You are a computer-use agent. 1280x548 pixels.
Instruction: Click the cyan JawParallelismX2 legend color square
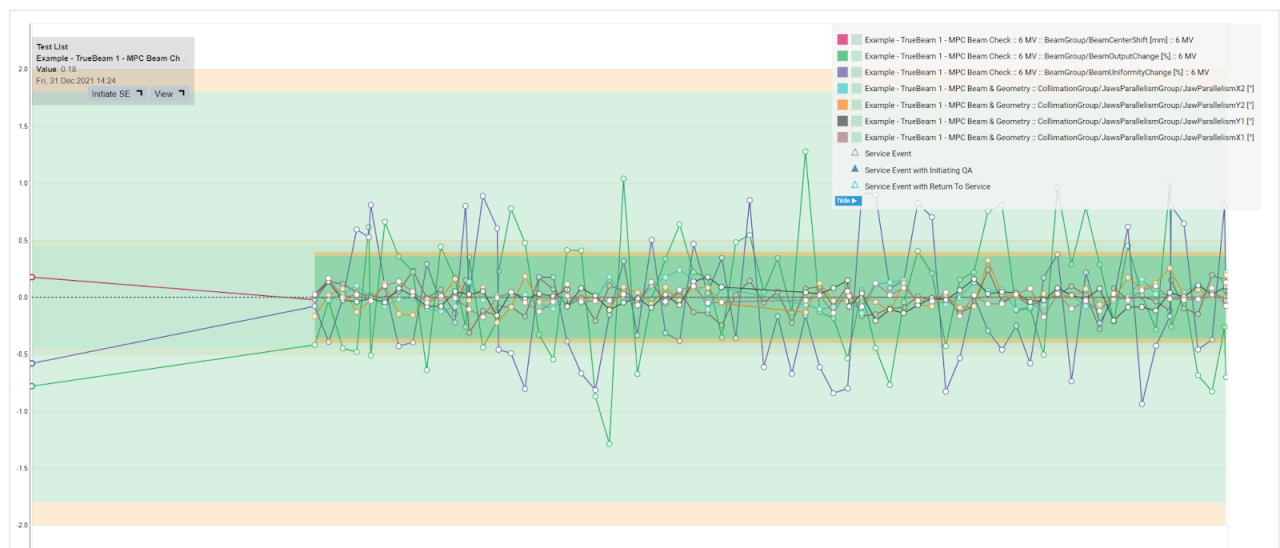842,89
